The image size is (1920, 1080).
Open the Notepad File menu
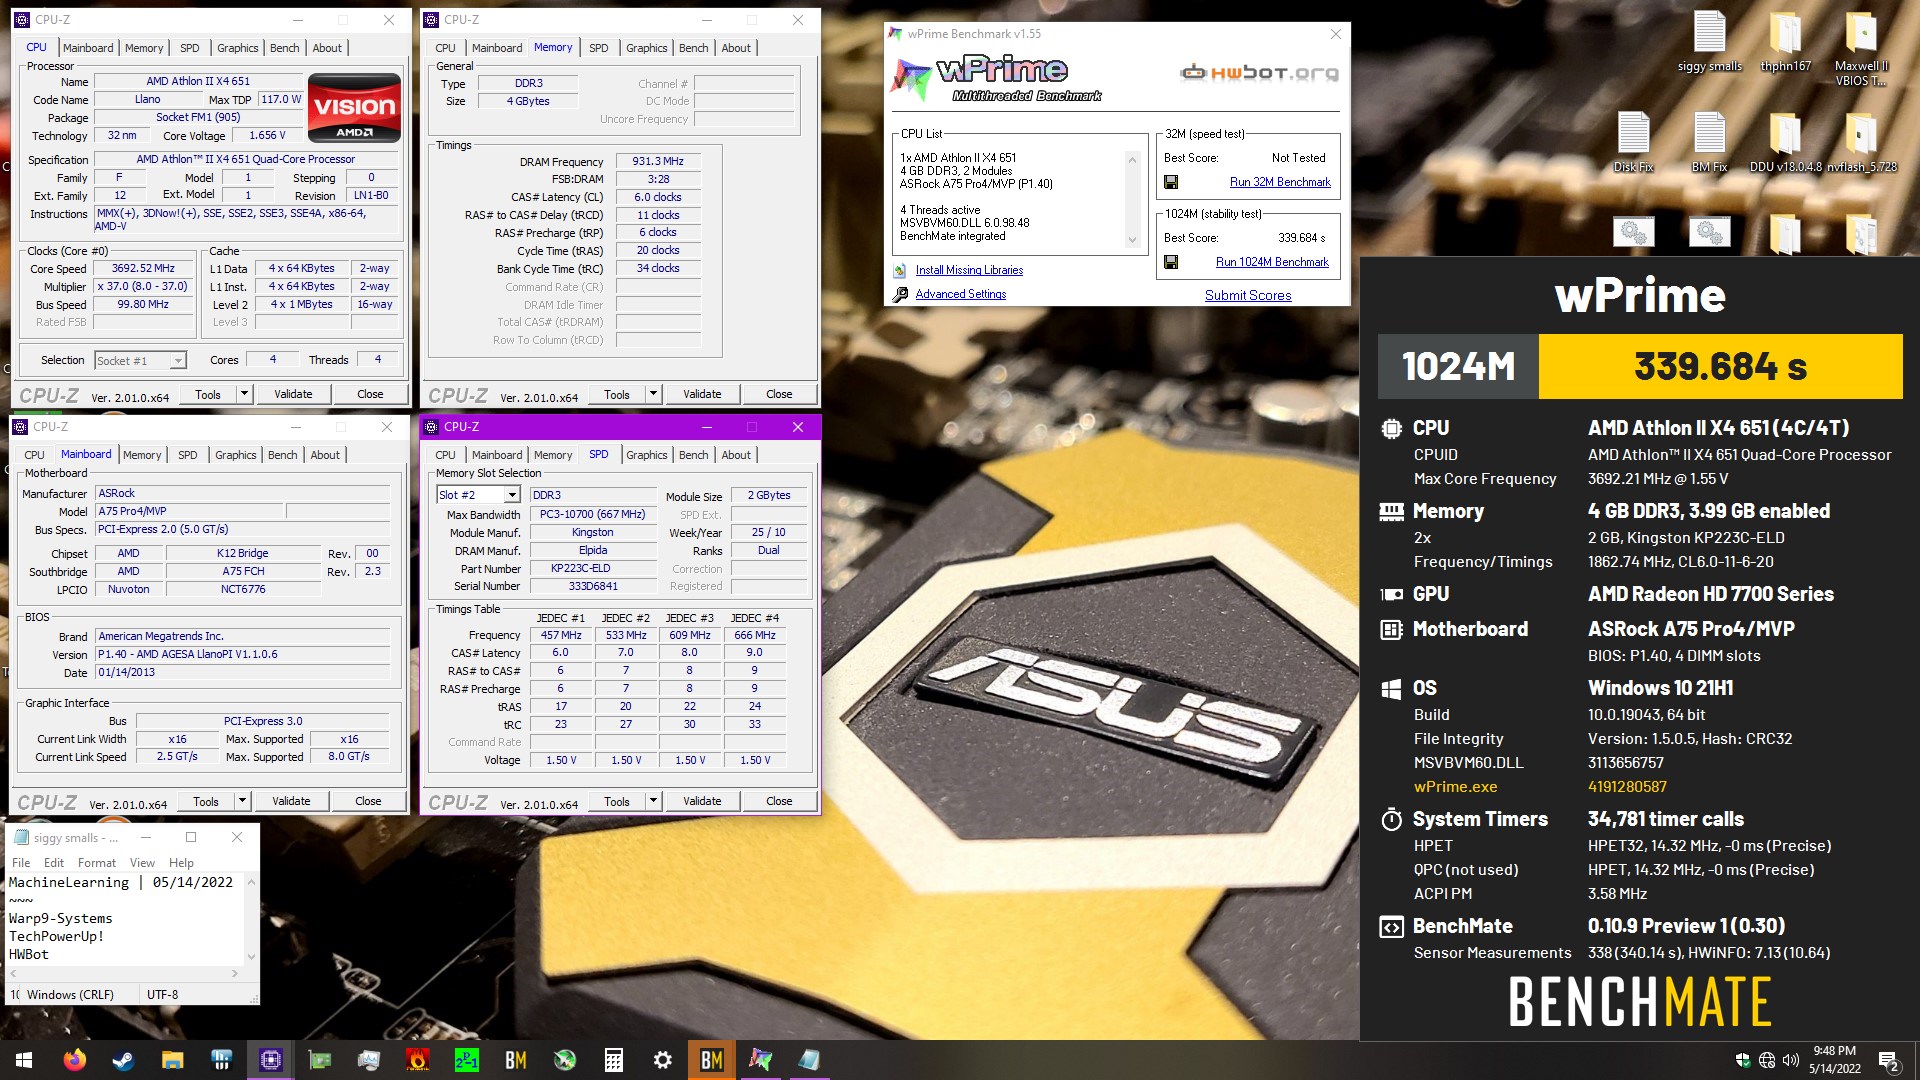coord(21,863)
